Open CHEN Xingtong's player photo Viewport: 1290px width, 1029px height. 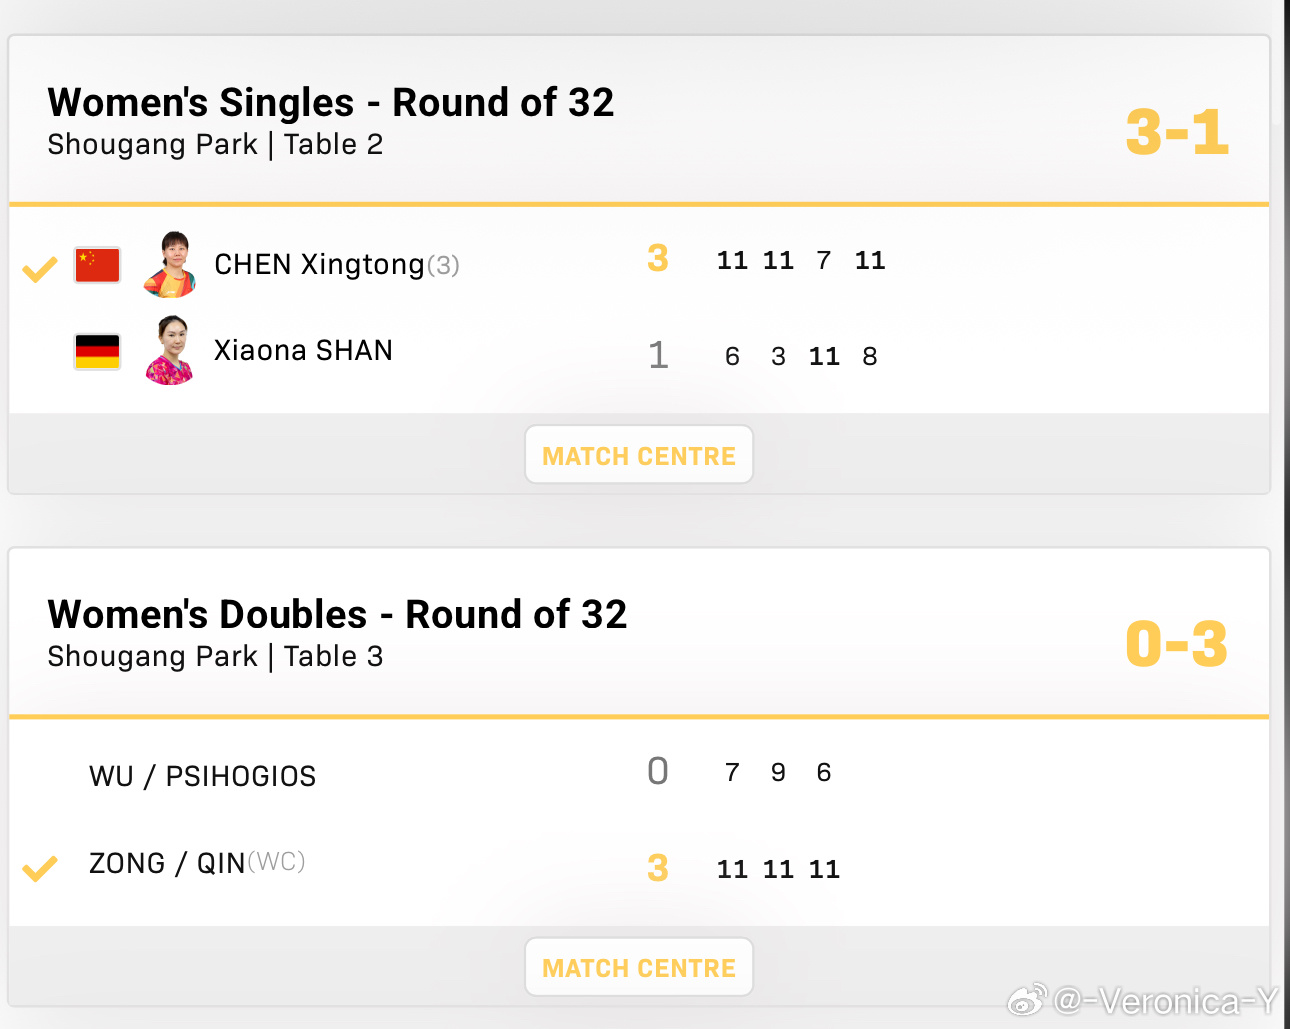coord(170,264)
